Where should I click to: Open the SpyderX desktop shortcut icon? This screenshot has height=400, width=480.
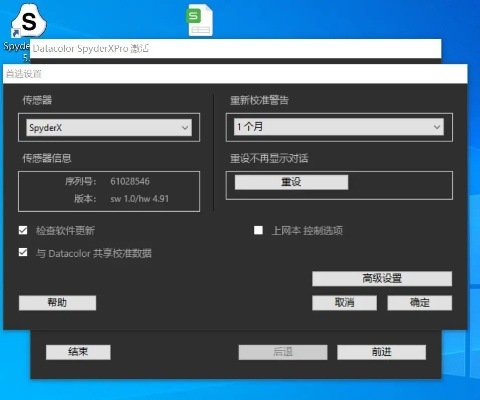click(28, 22)
